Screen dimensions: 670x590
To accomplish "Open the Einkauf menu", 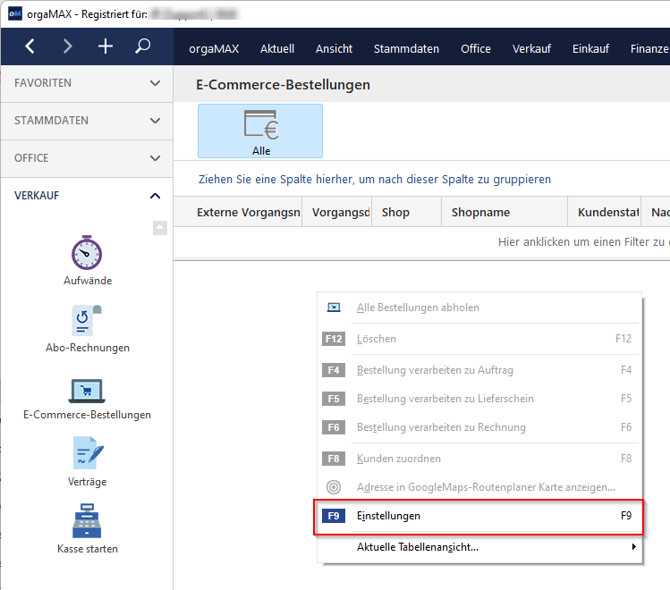I will tap(591, 49).
